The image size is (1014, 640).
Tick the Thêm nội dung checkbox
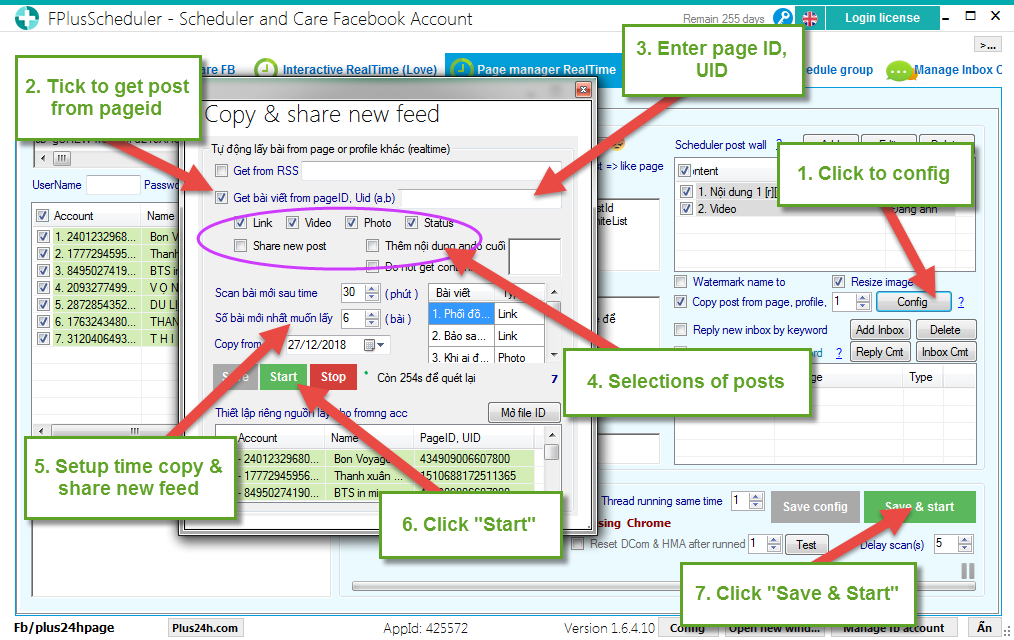coord(372,246)
